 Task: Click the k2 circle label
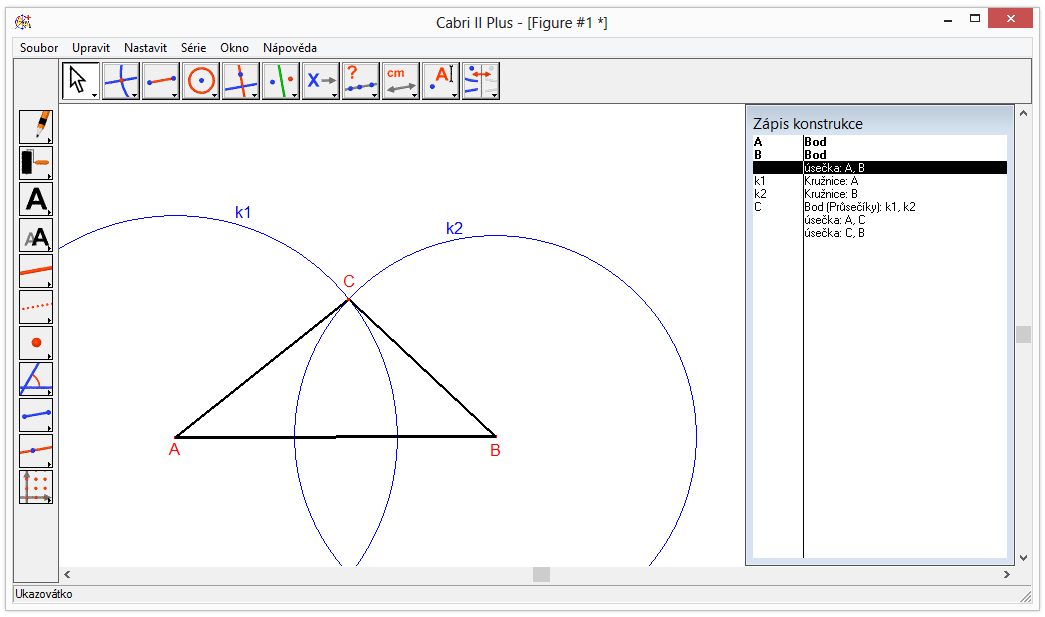[x=454, y=229]
